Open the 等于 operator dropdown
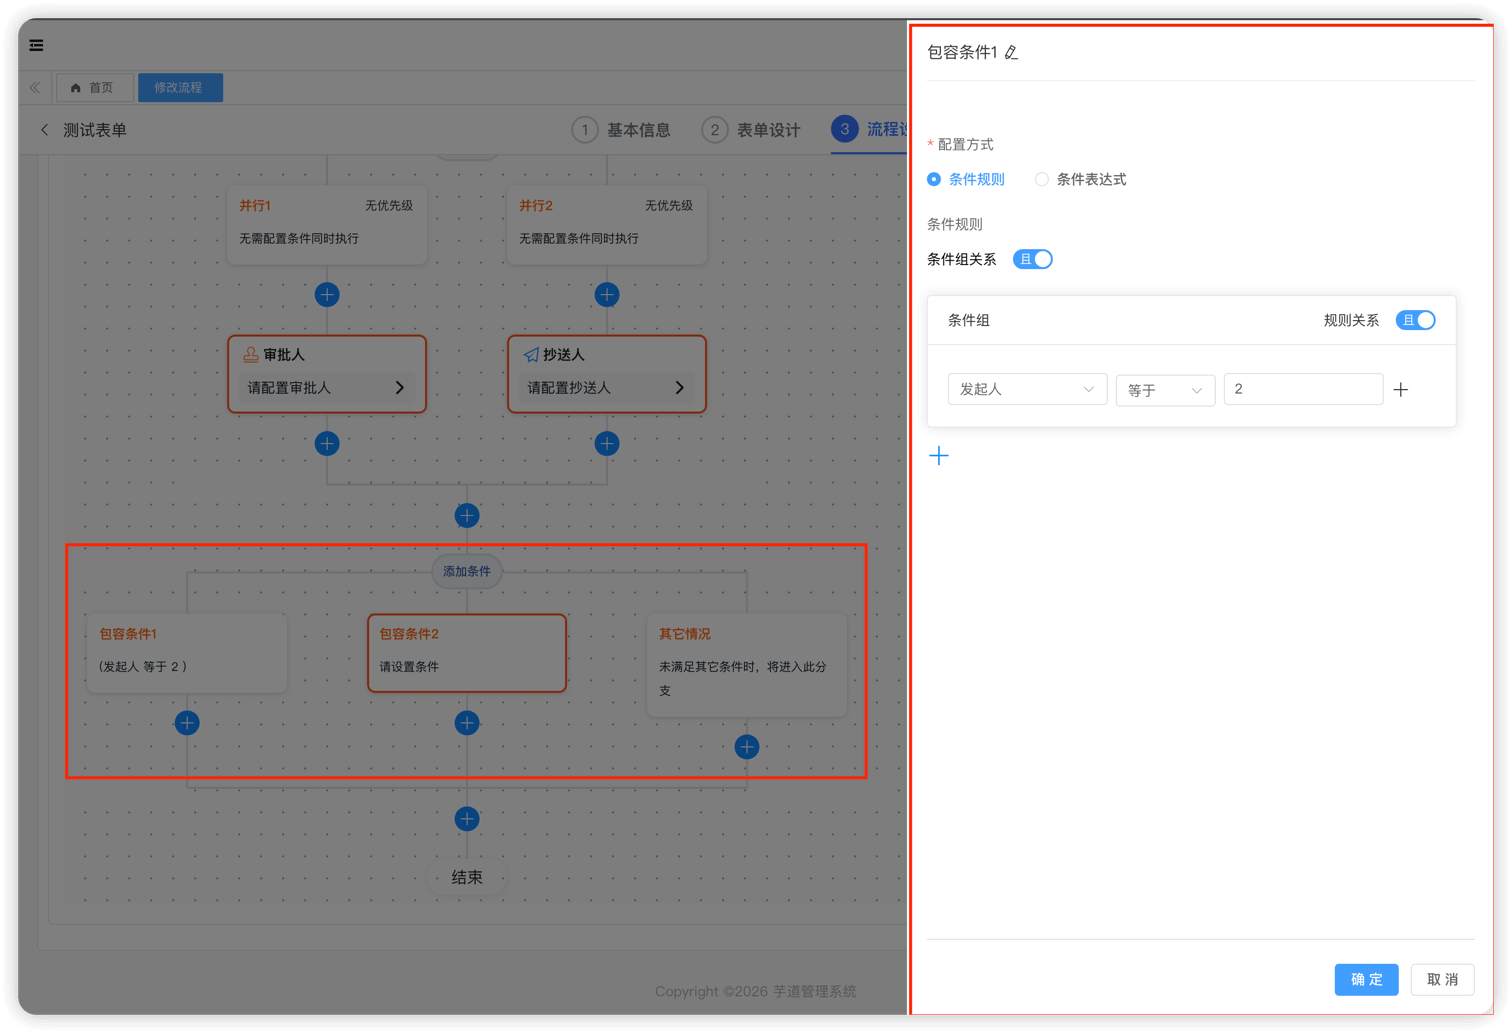Viewport: 1512px width, 1033px height. [x=1165, y=390]
